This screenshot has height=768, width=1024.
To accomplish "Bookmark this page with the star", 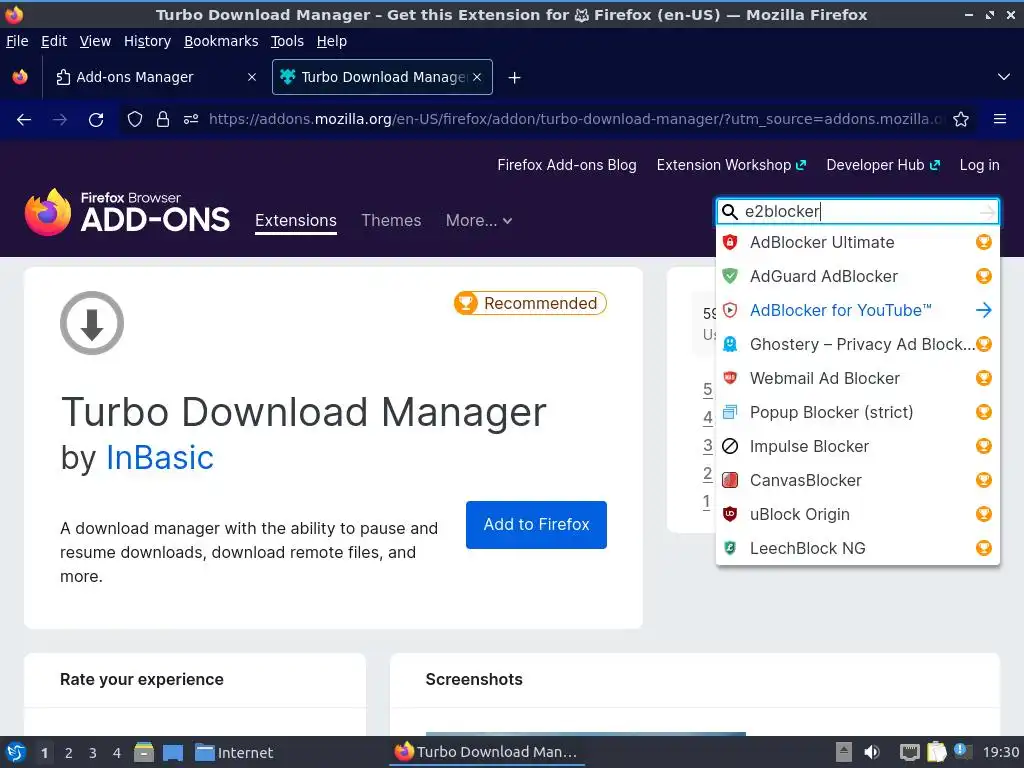I will [961, 119].
